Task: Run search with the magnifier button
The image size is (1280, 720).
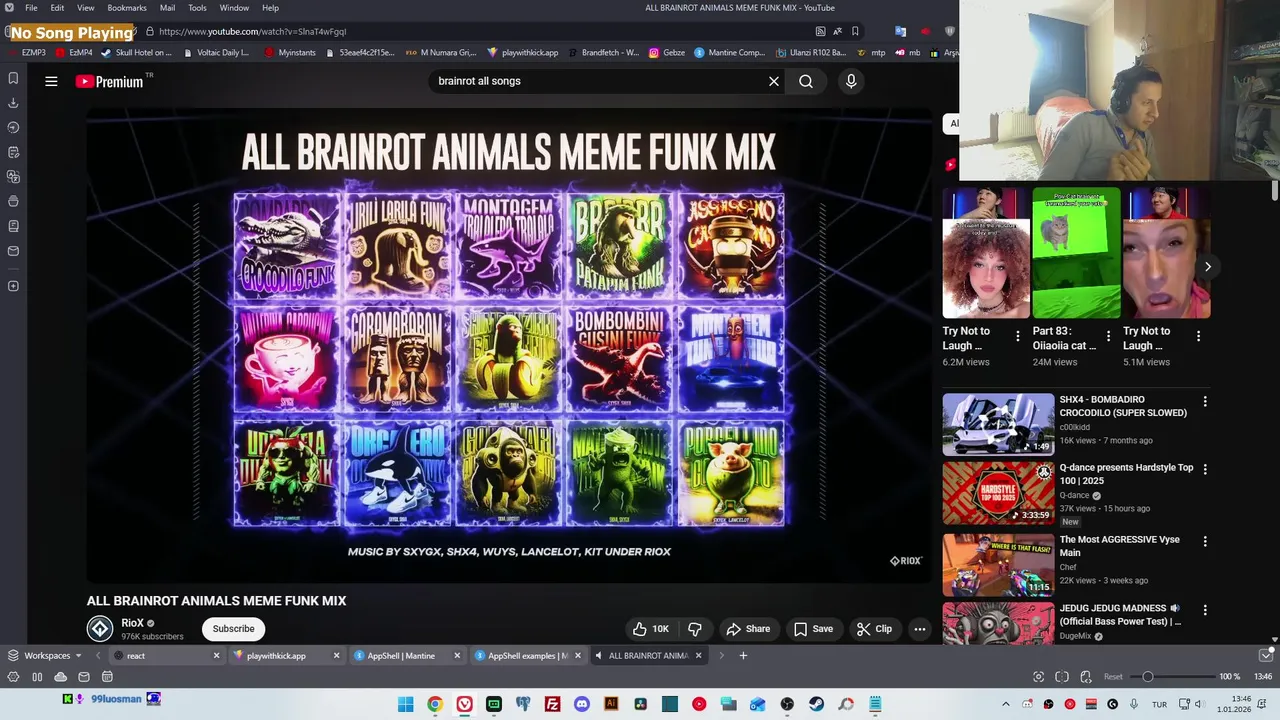Action: 806,81
